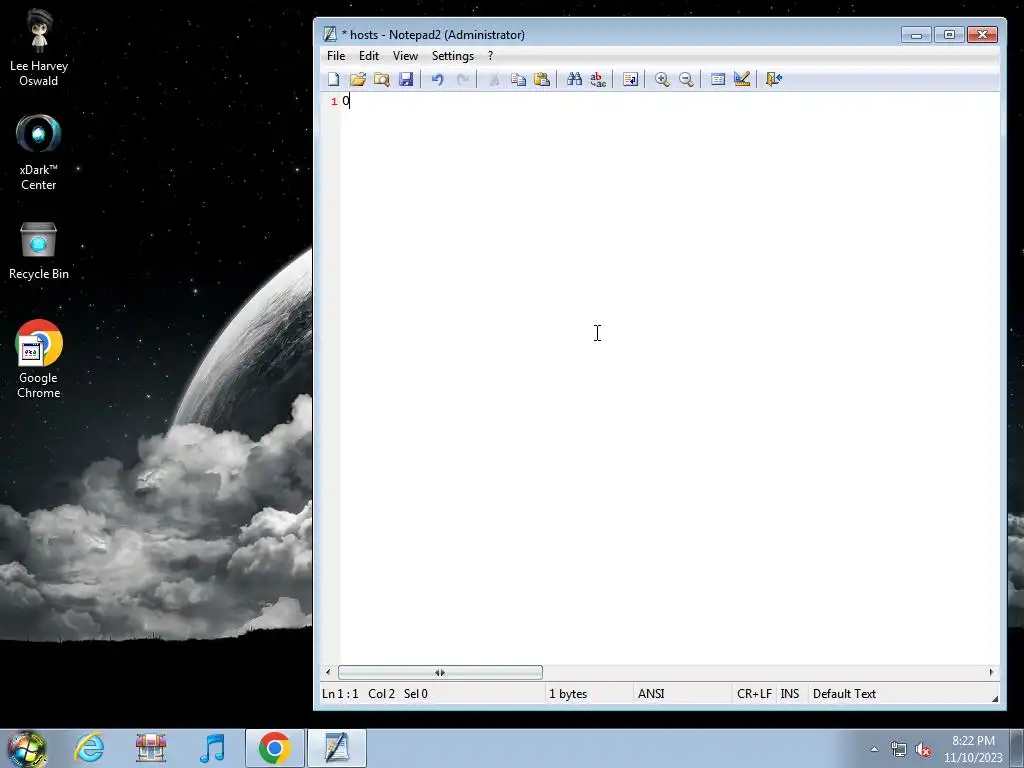Click the horizontal scrollbar thumb

(440, 672)
